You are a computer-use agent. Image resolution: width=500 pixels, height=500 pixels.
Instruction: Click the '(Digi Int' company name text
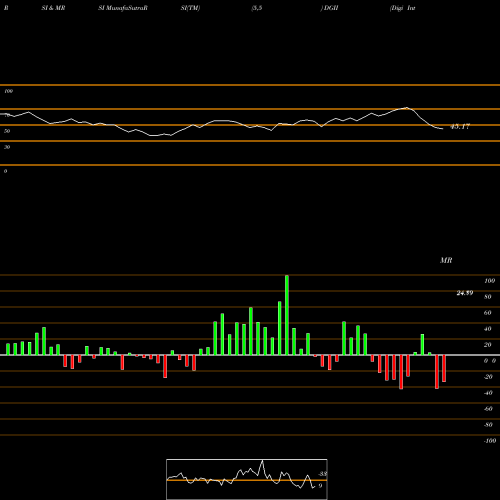click(x=403, y=8)
